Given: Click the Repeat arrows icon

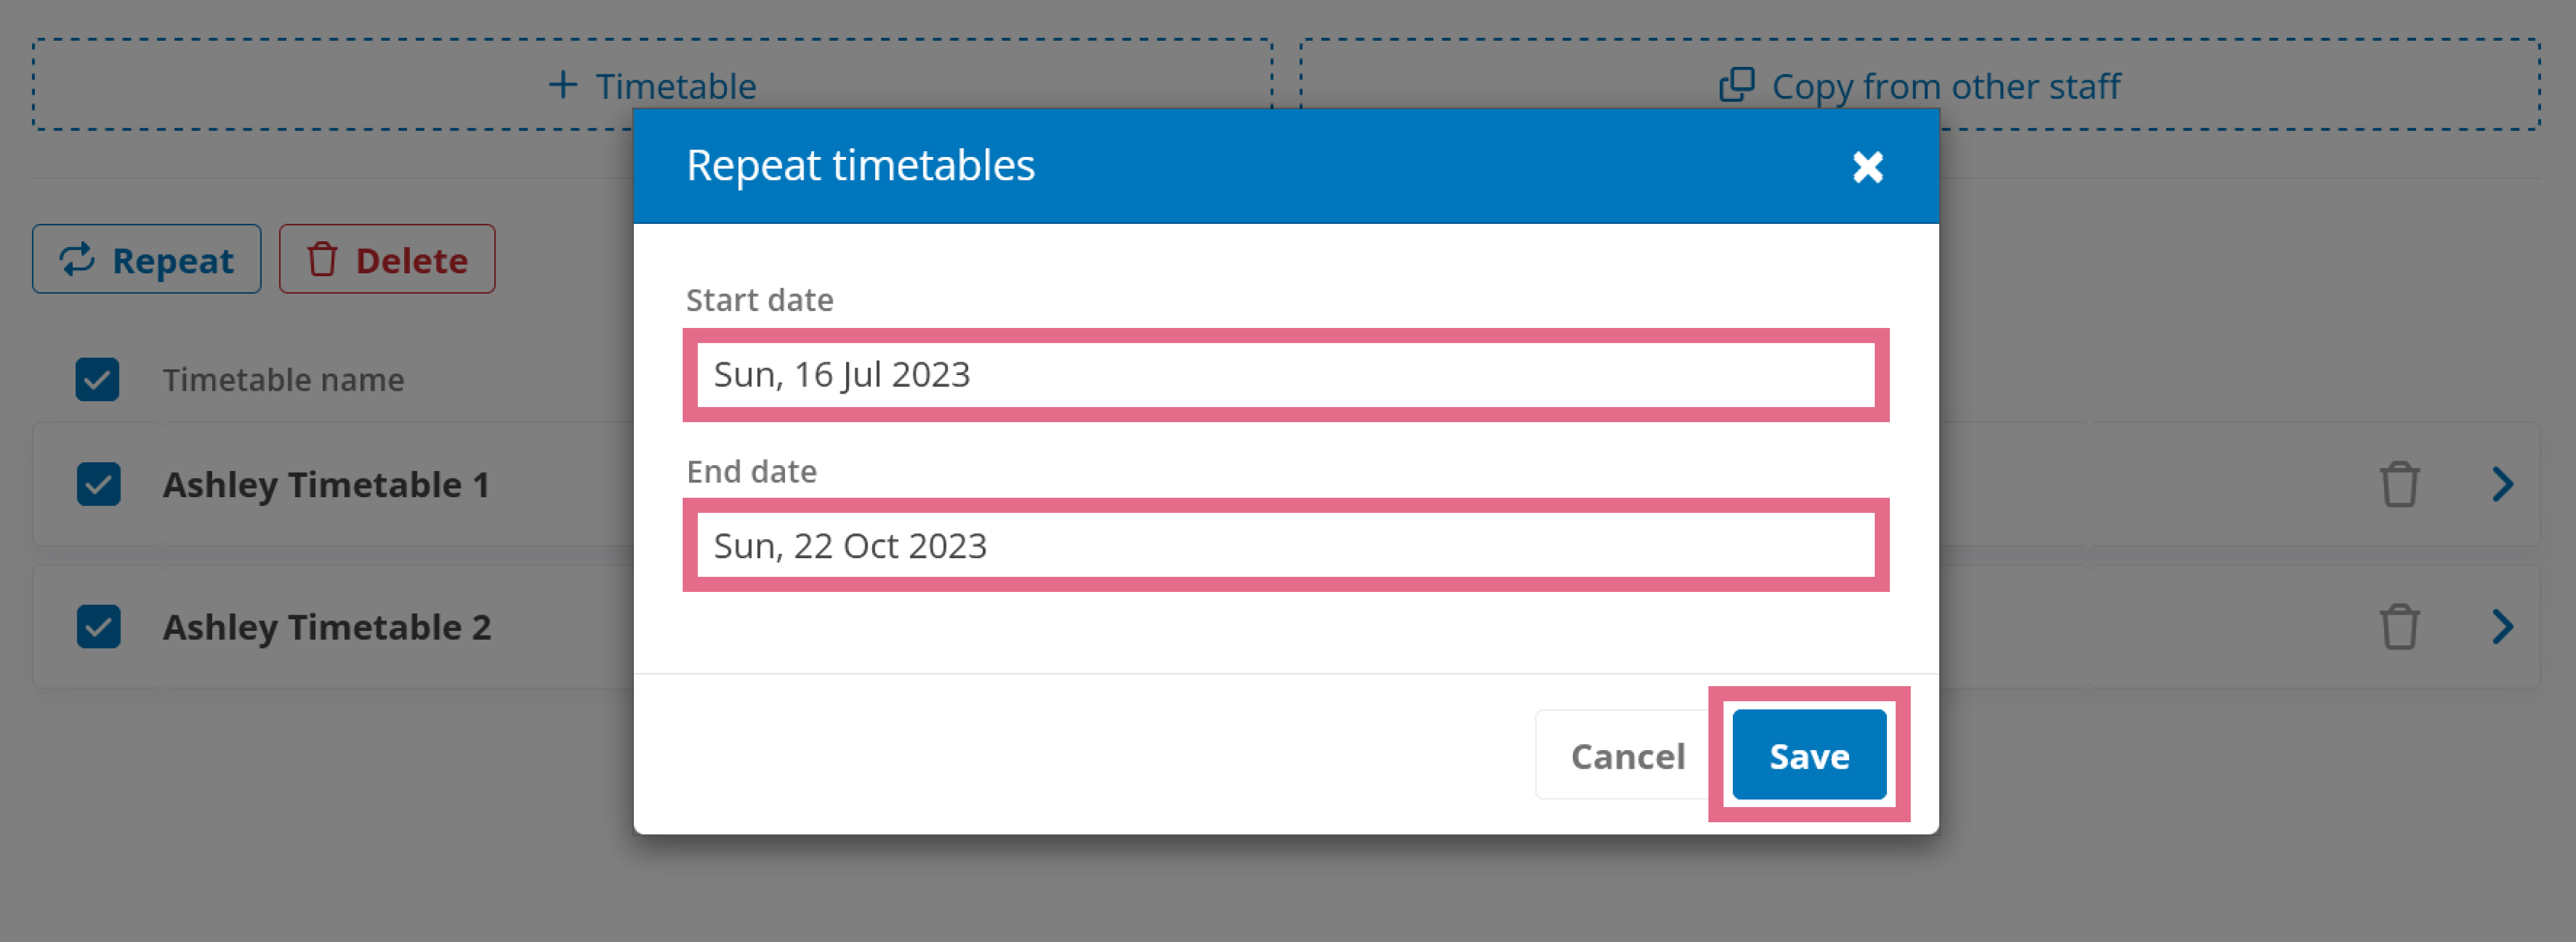Looking at the screenshot, I should pyautogui.click(x=77, y=259).
